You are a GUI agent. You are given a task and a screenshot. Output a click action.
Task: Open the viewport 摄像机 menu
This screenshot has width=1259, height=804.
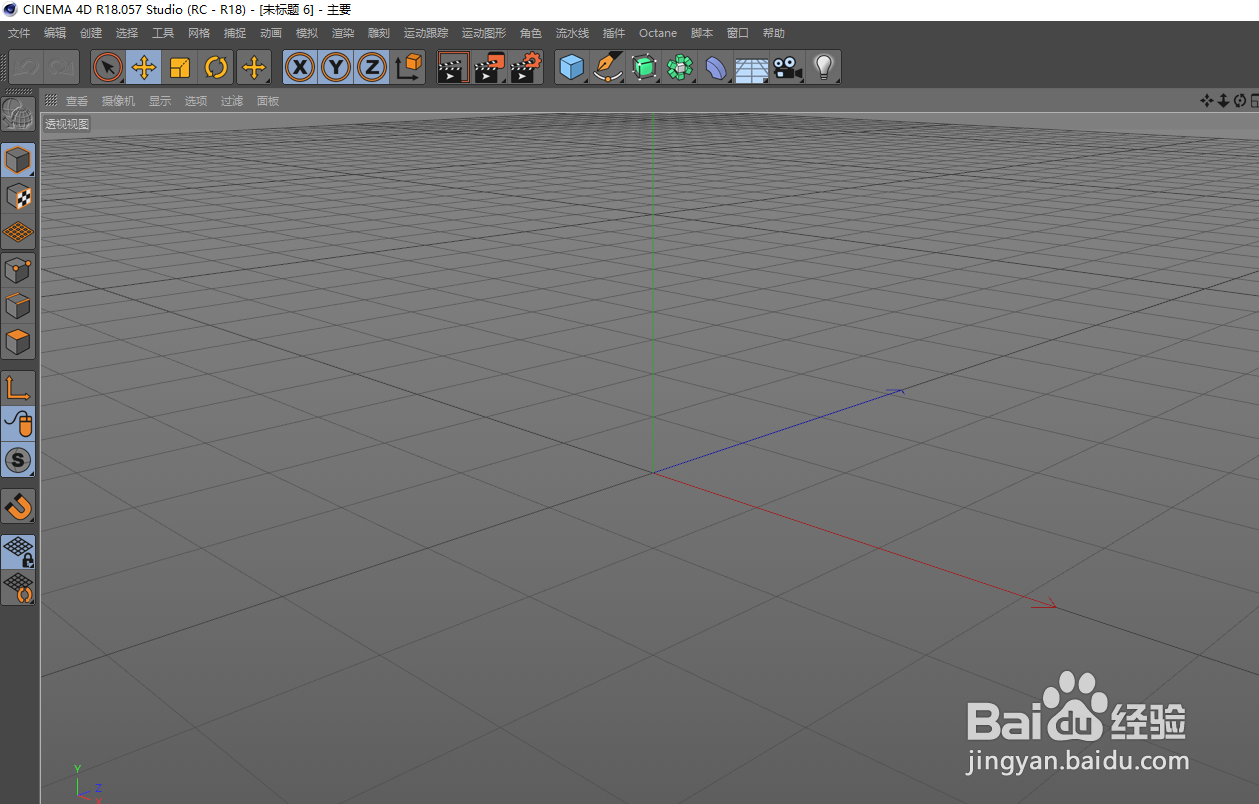pyautogui.click(x=118, y=101)
